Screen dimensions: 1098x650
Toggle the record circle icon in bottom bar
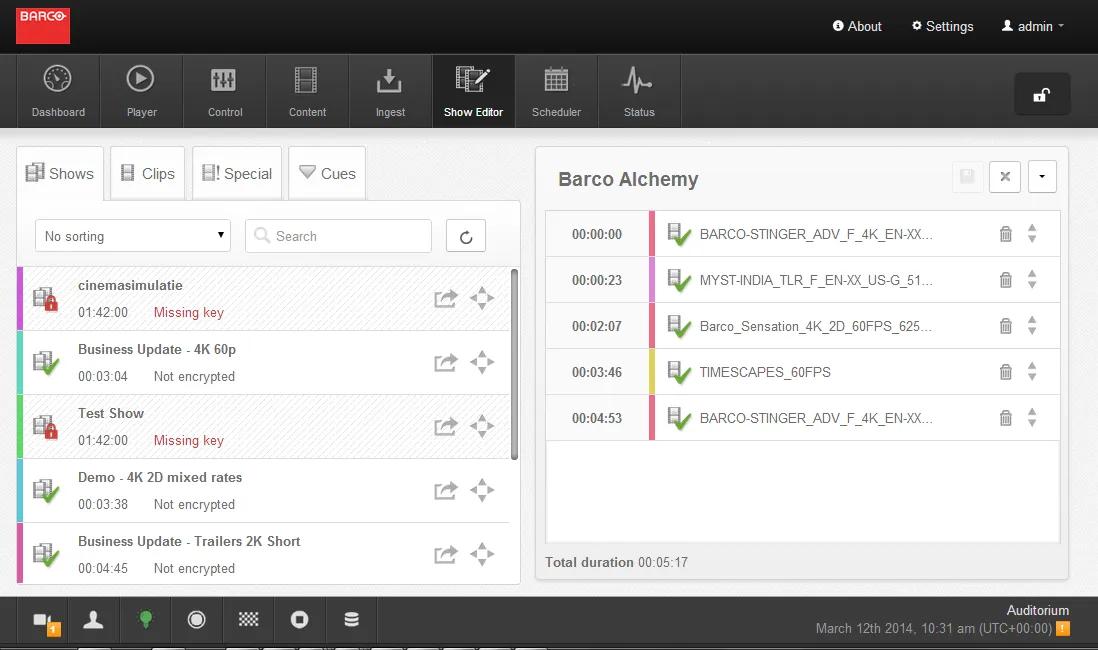(x=197, y=620)
